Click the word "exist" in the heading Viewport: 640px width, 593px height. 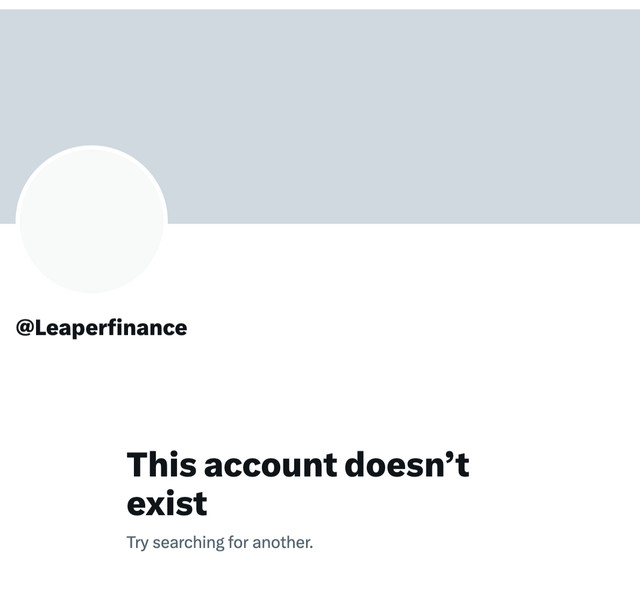tap(167, 503)
